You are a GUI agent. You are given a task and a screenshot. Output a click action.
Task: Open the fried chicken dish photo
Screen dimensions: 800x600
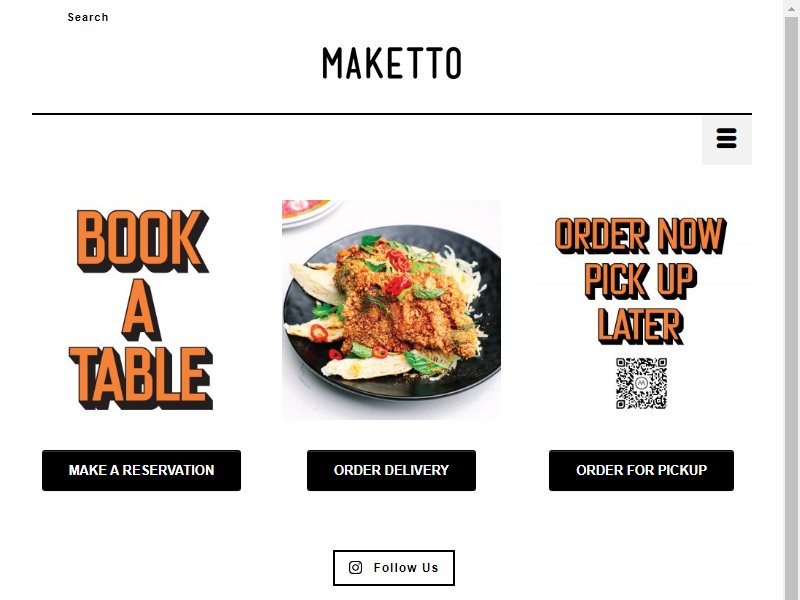pos(391,310)
